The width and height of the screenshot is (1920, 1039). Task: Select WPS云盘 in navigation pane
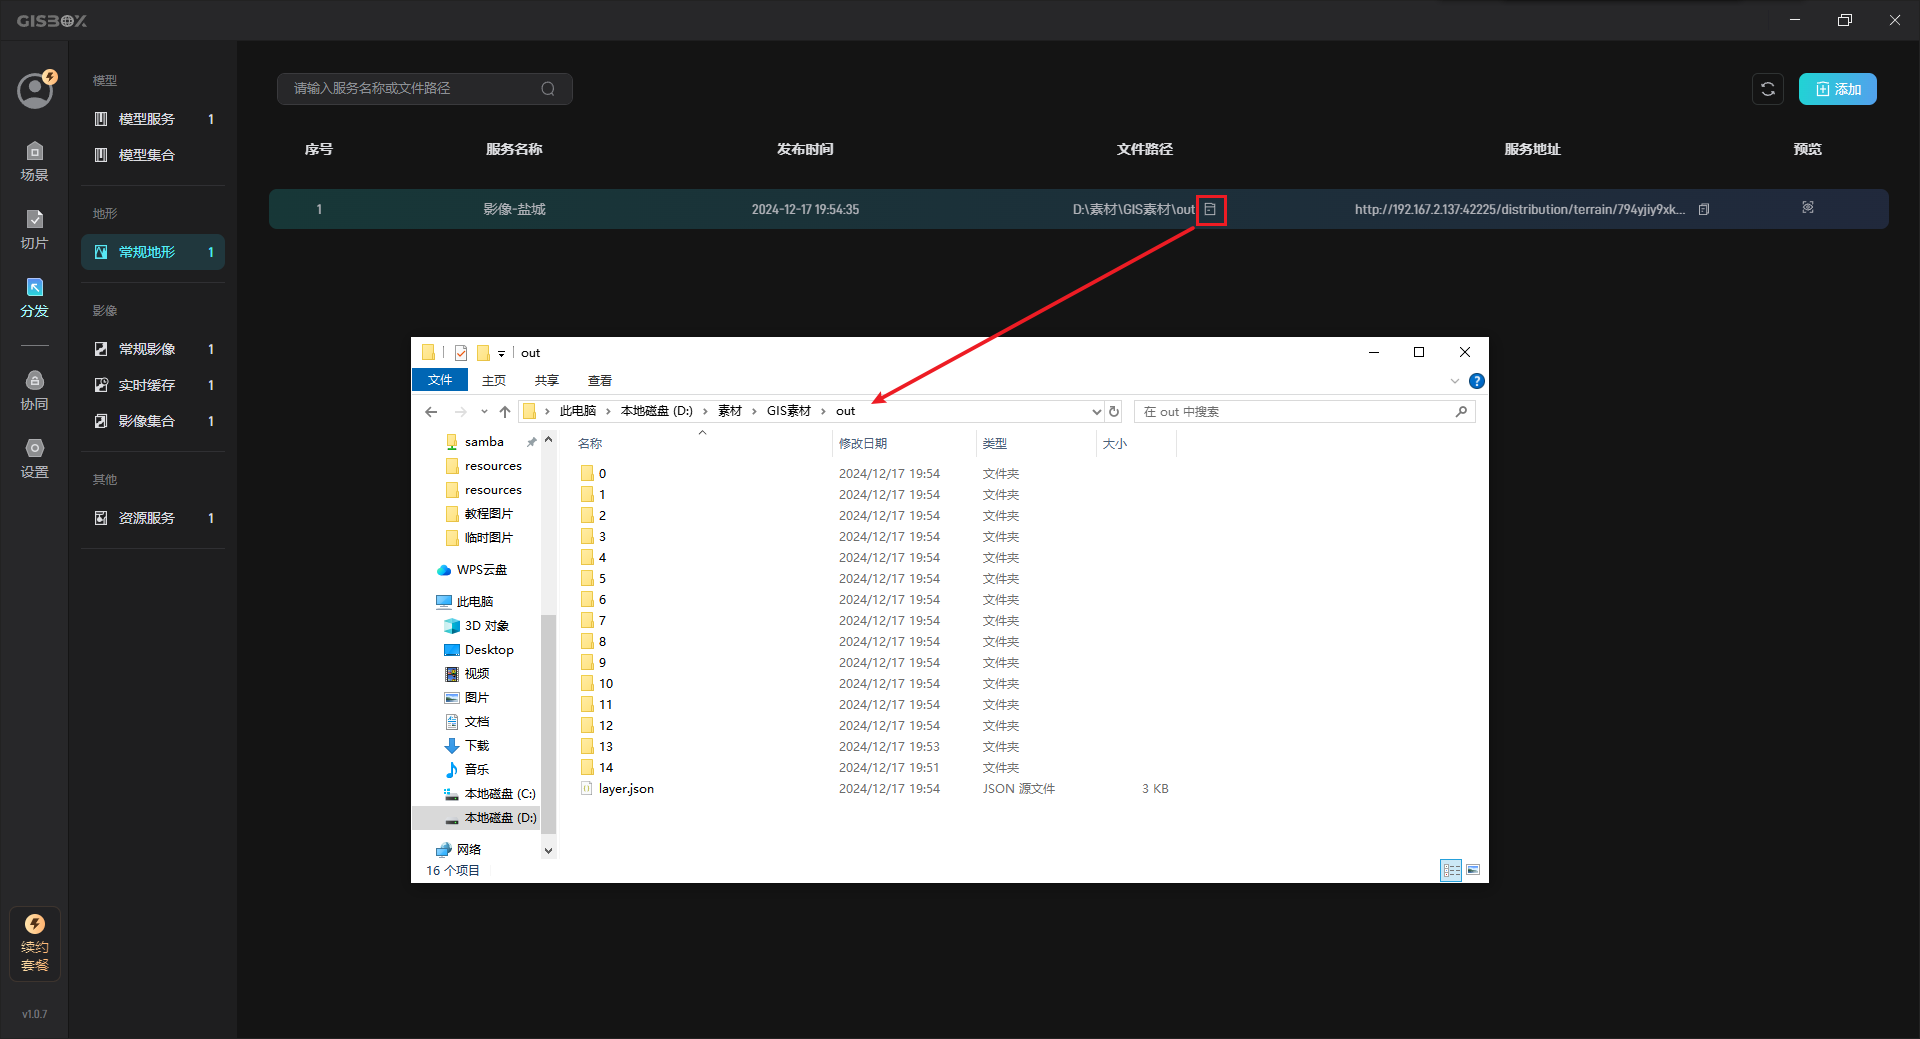pos(482,570)
